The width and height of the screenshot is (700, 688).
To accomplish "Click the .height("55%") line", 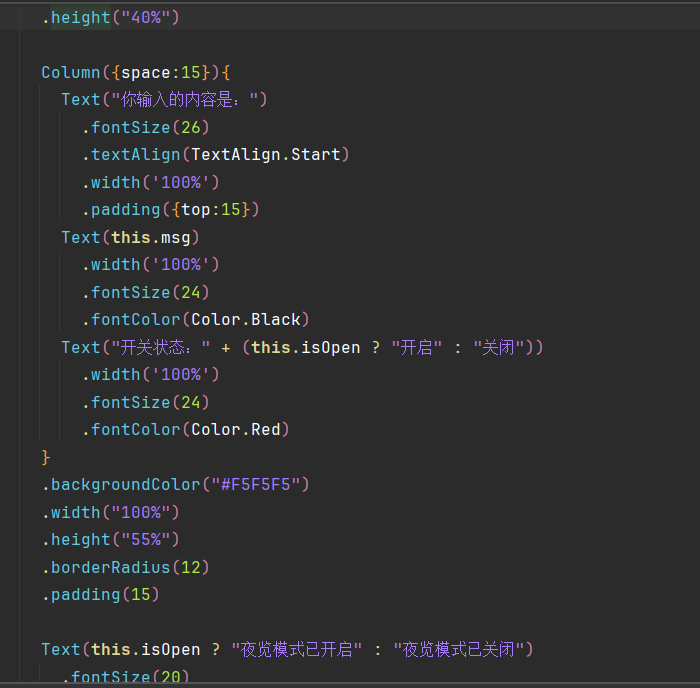I will [x=111, y=540].
